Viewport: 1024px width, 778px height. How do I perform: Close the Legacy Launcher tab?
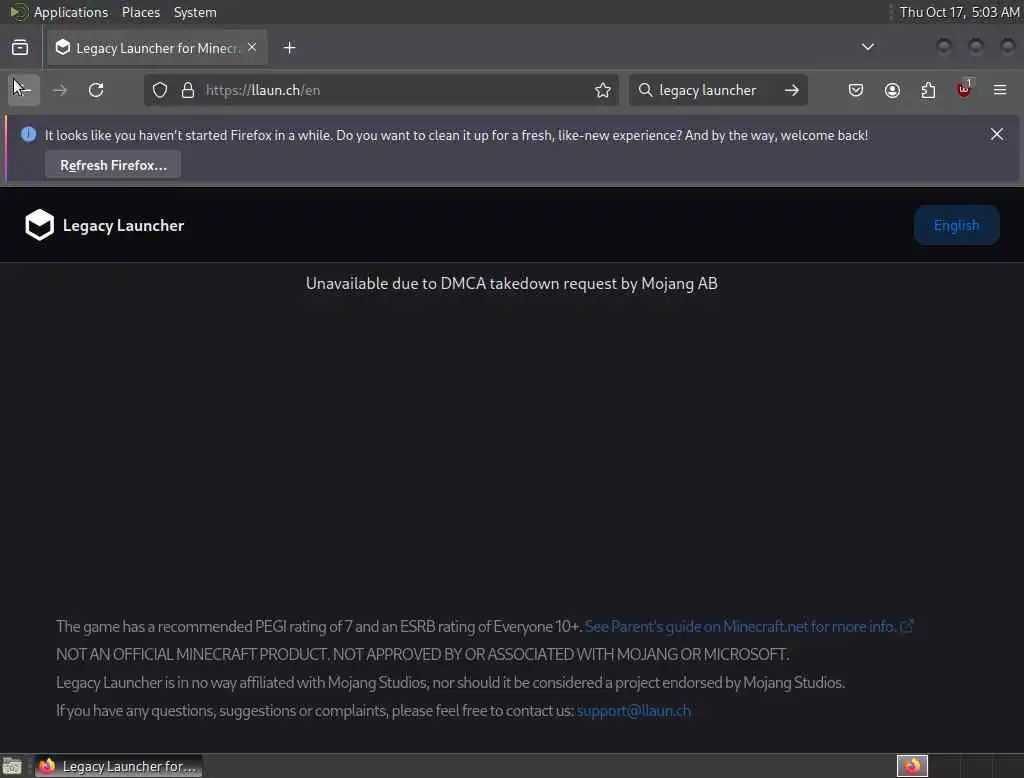tap(252, 47)
